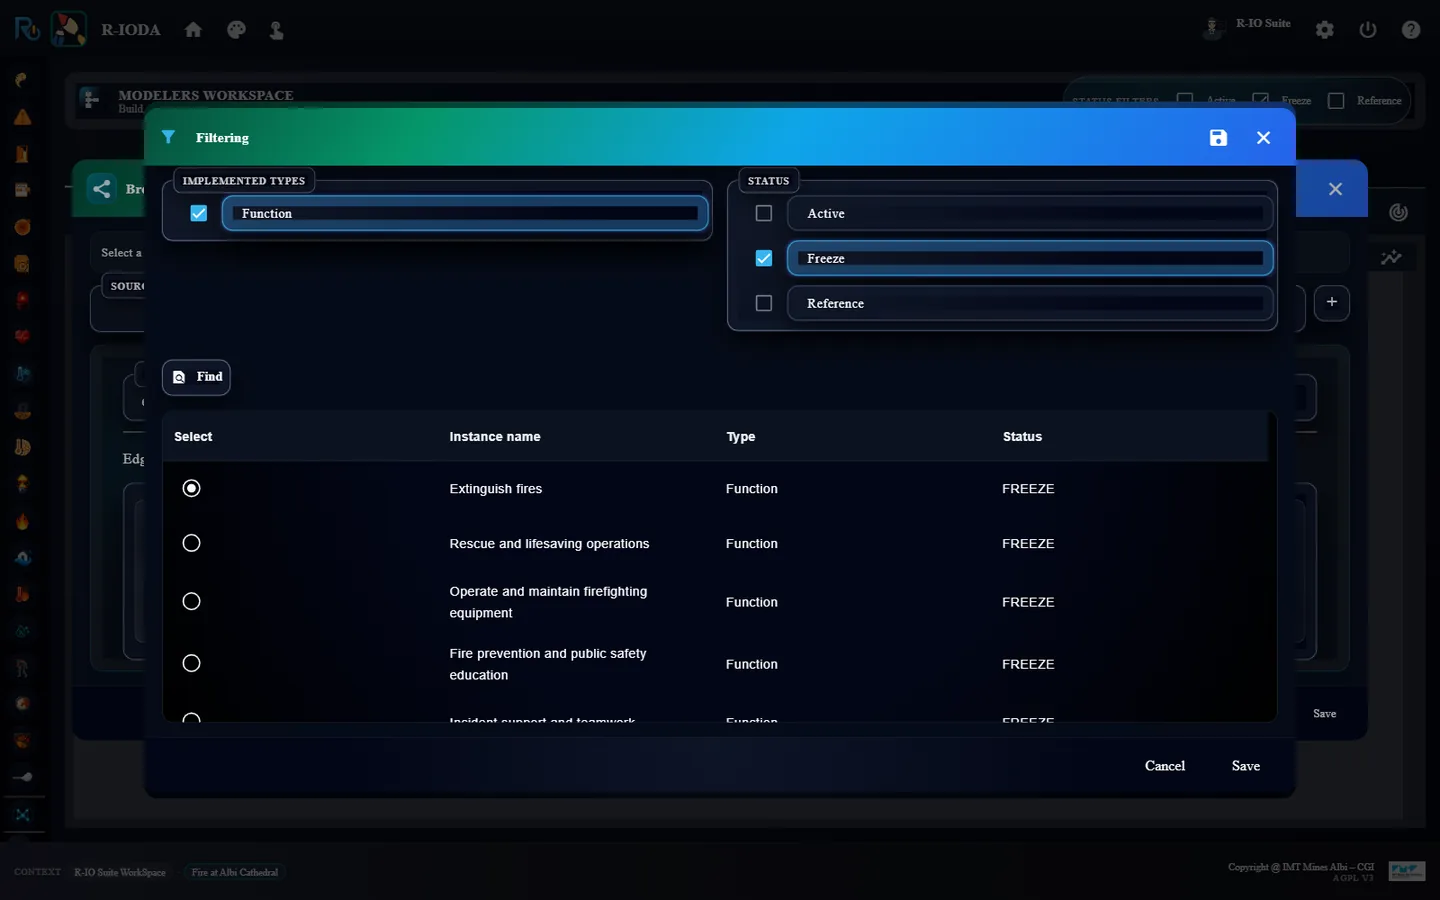Open help question mark icon
This screenshot has width=1440, height=900.
pos(1411,30)
